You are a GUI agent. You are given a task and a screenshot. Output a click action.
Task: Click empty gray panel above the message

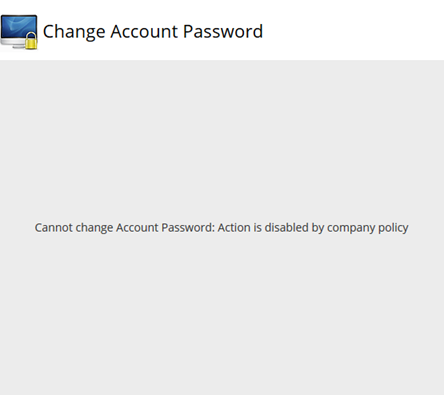click(x=222, y=140)
